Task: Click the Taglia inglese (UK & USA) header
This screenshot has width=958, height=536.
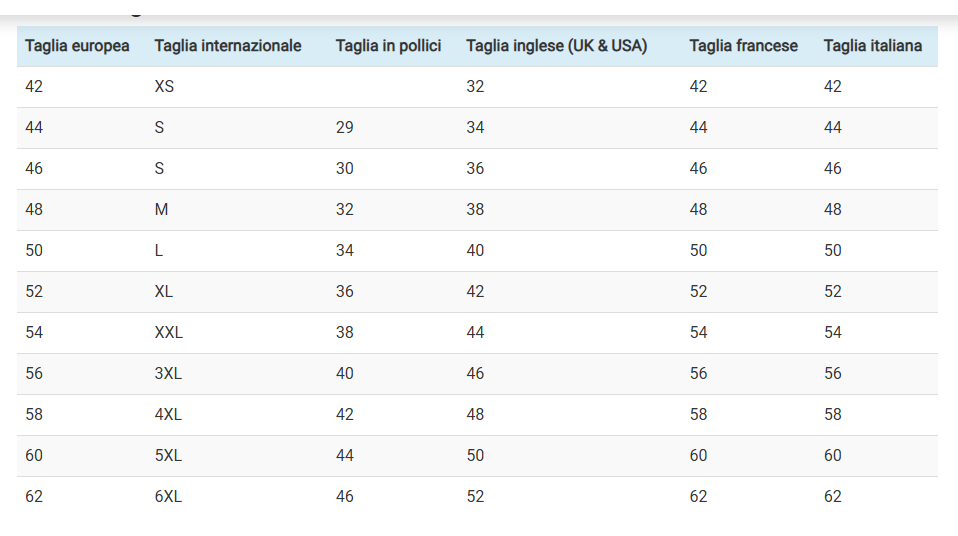Action: point(557,46)
